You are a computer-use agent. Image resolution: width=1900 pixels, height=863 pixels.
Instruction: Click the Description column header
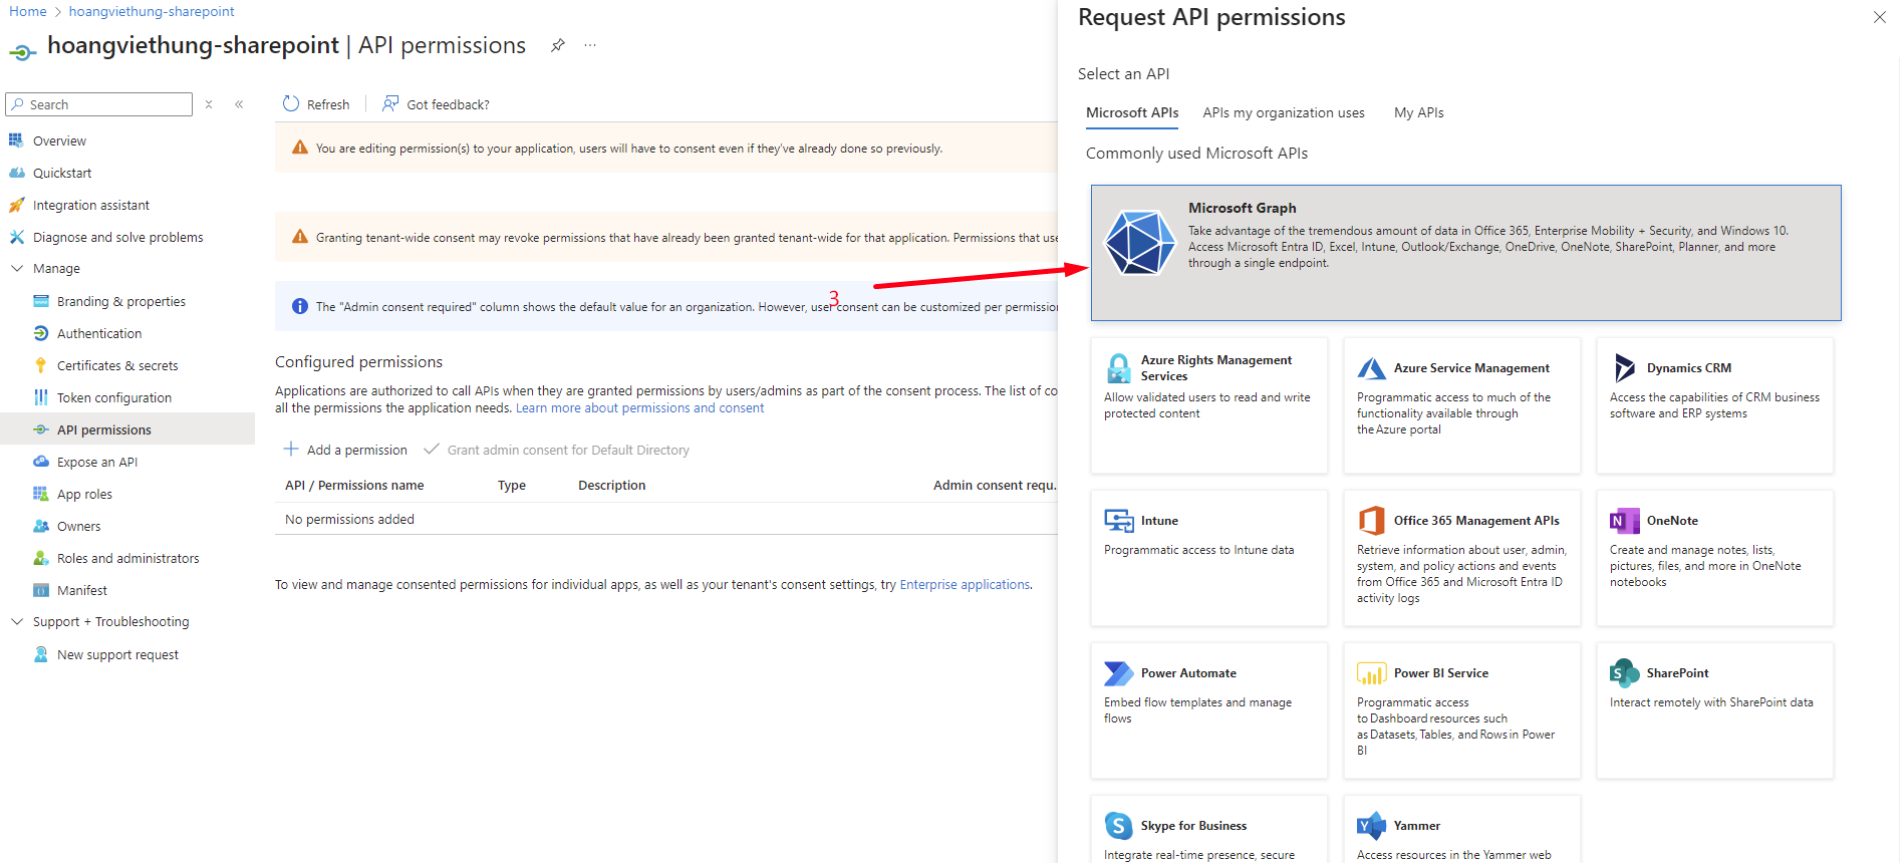click(612, 485)
